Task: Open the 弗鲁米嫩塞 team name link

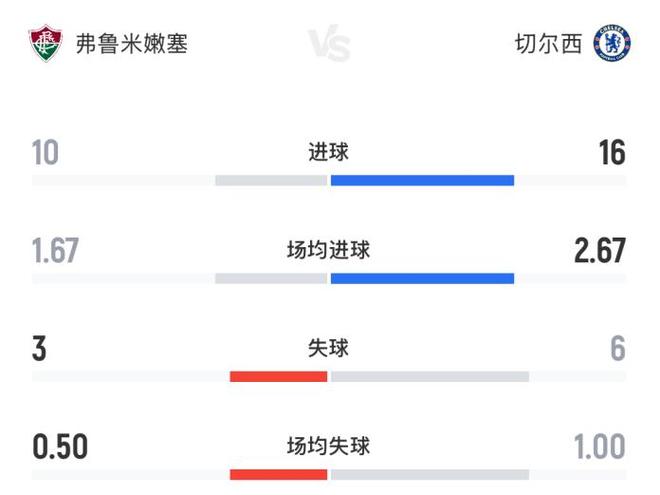Action: [x=132, y=44]
